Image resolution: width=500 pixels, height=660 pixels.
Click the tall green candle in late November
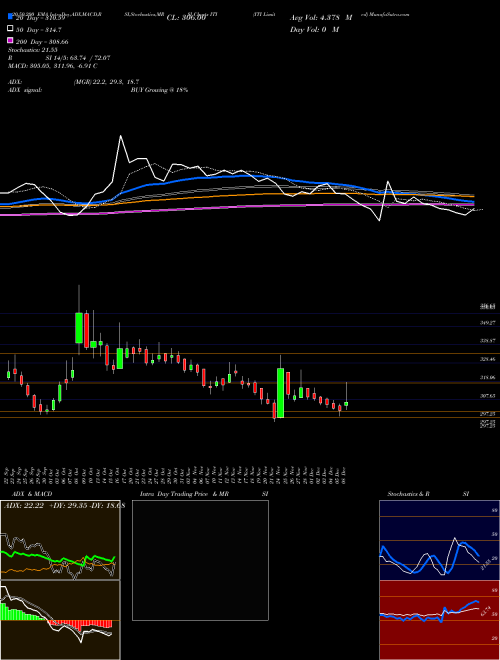280,393
